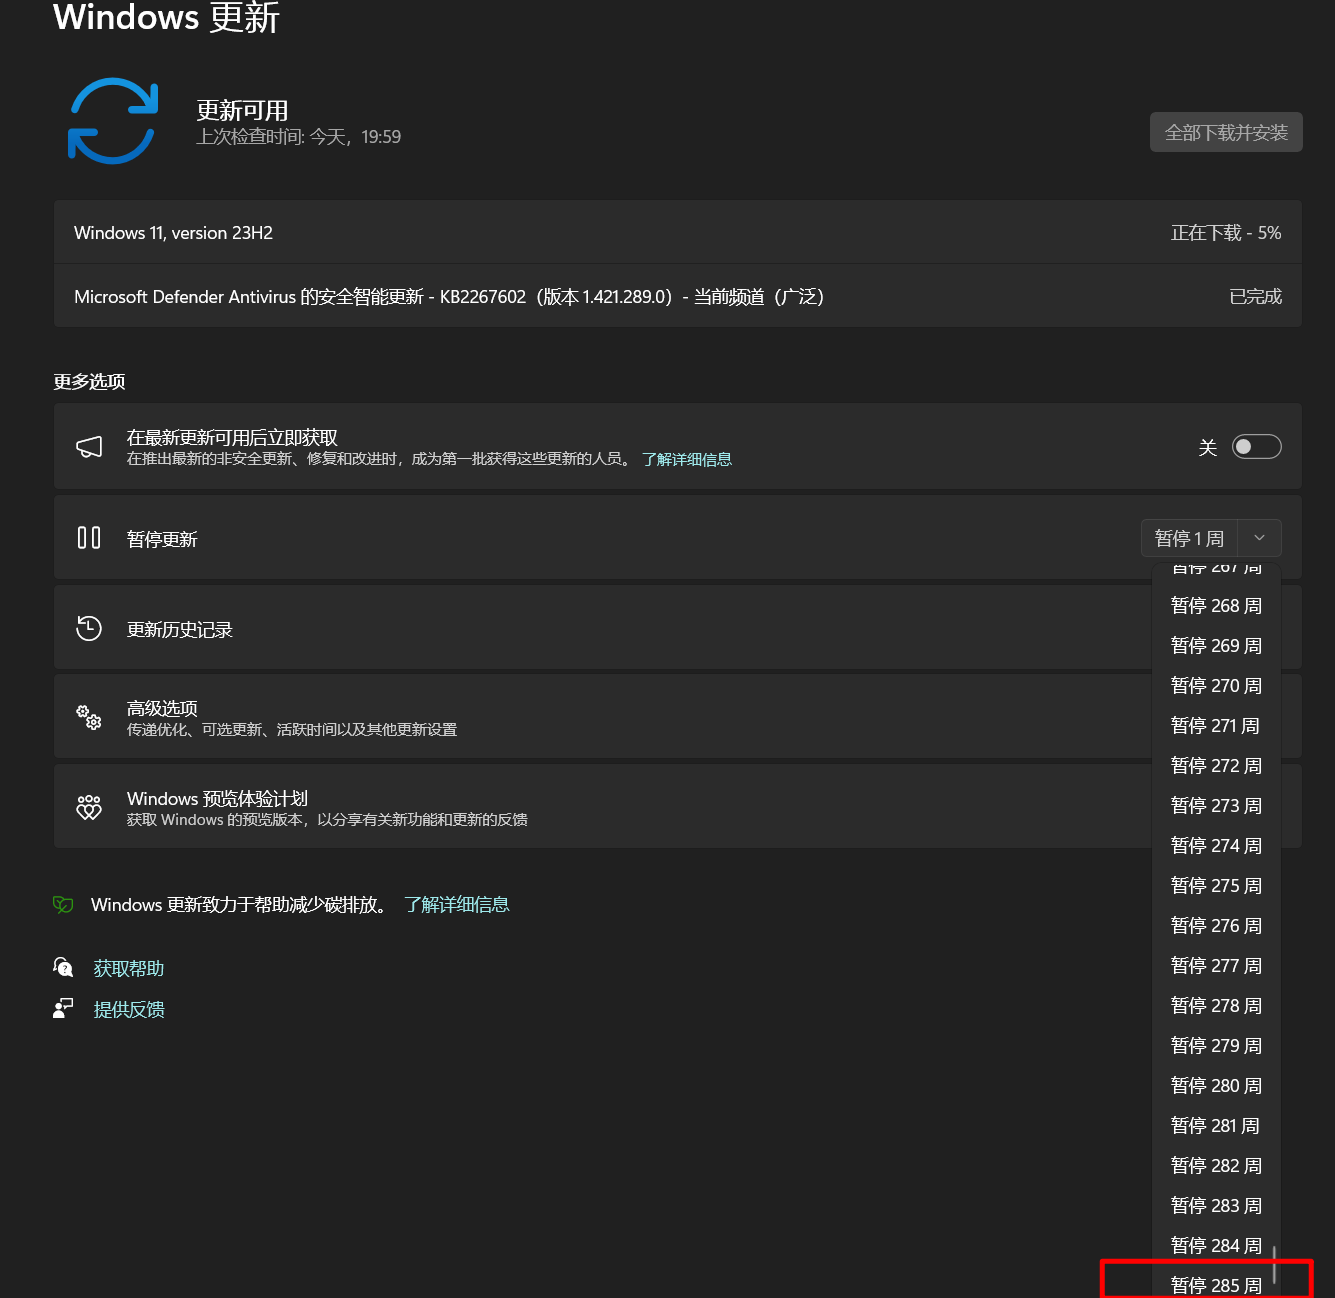Expand the pause duration dropdown chevron

(x=1260, y=538)
